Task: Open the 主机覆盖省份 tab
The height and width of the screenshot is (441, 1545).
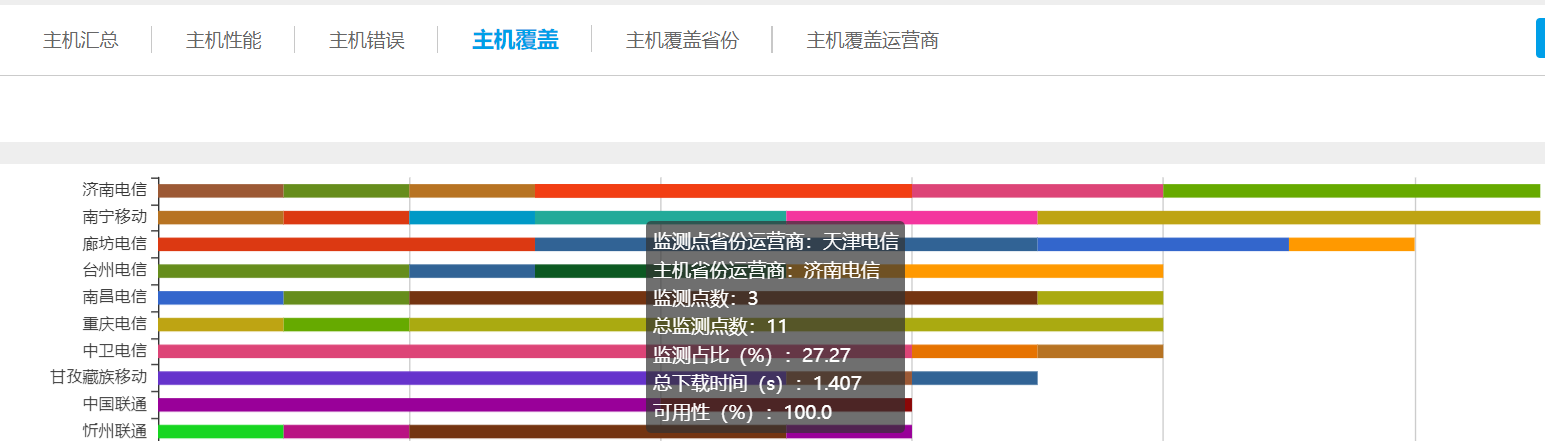Action: coord(682,41)
